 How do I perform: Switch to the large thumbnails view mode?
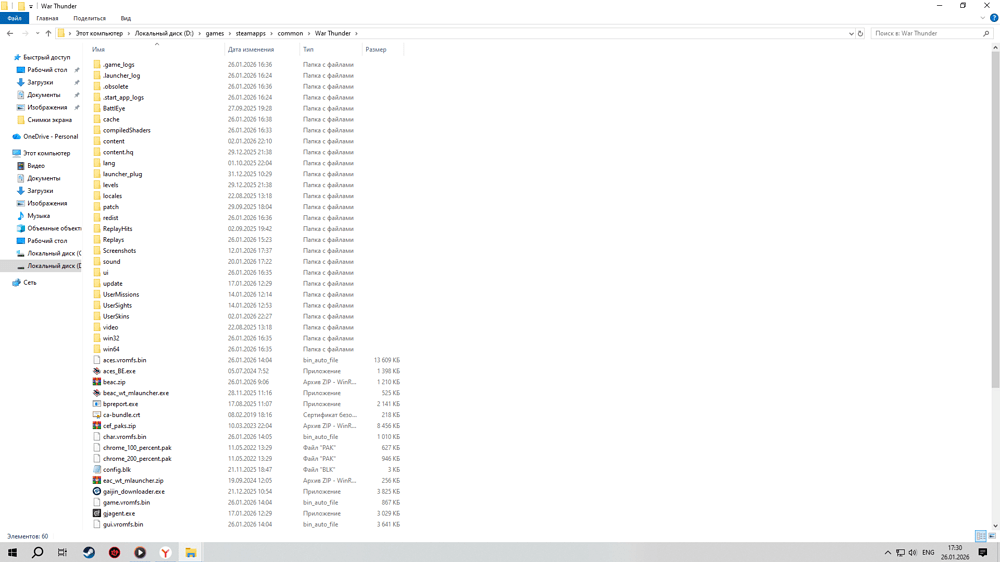tap(992, 537)
